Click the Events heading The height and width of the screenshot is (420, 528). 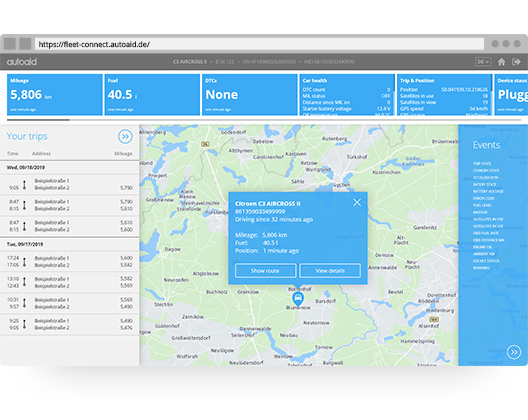486,145
